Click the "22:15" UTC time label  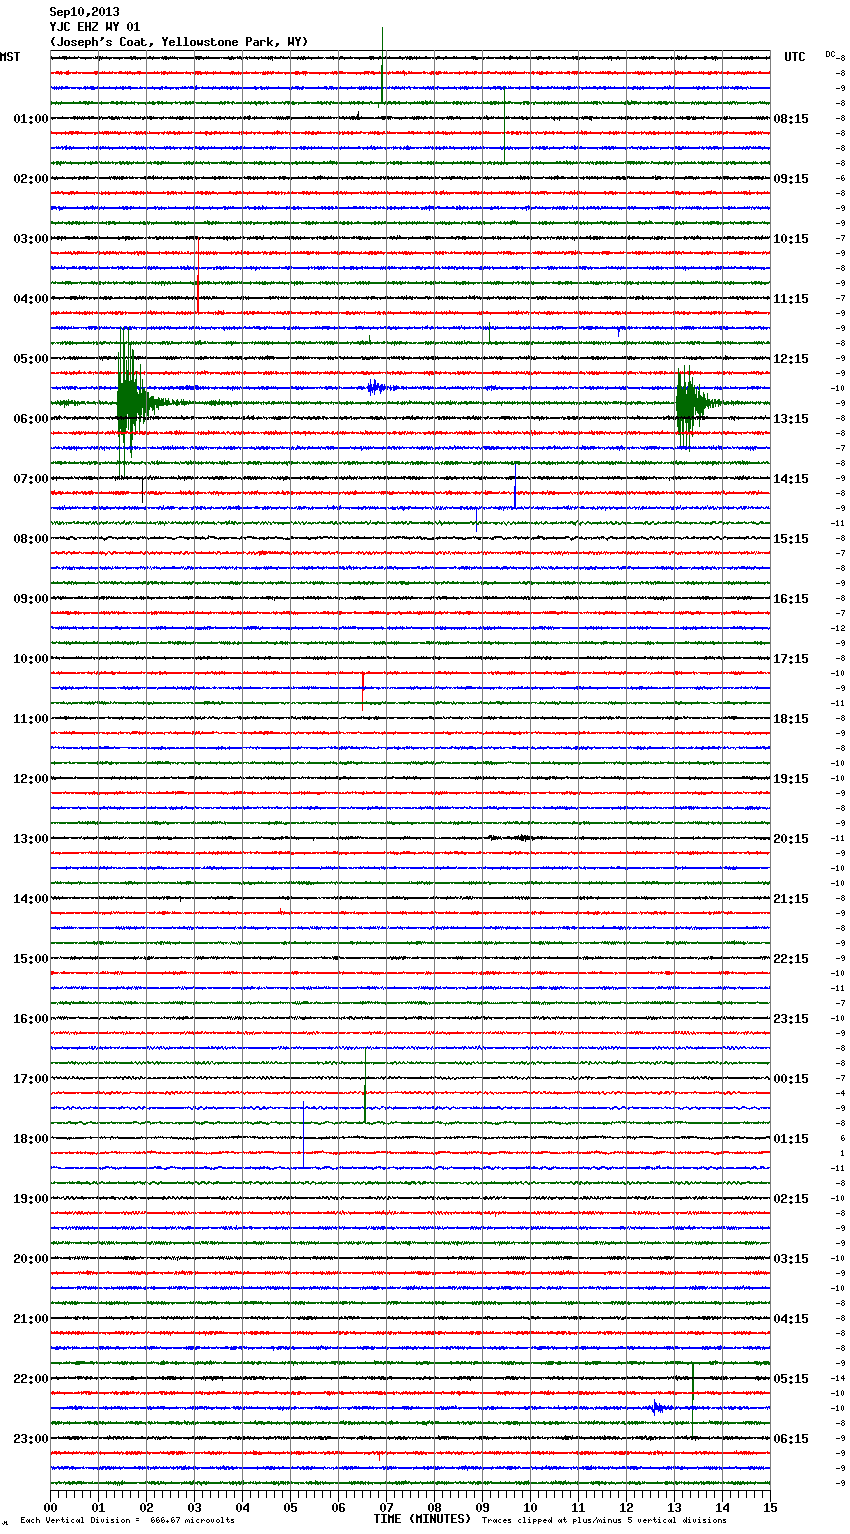click(x=791, y=959)
